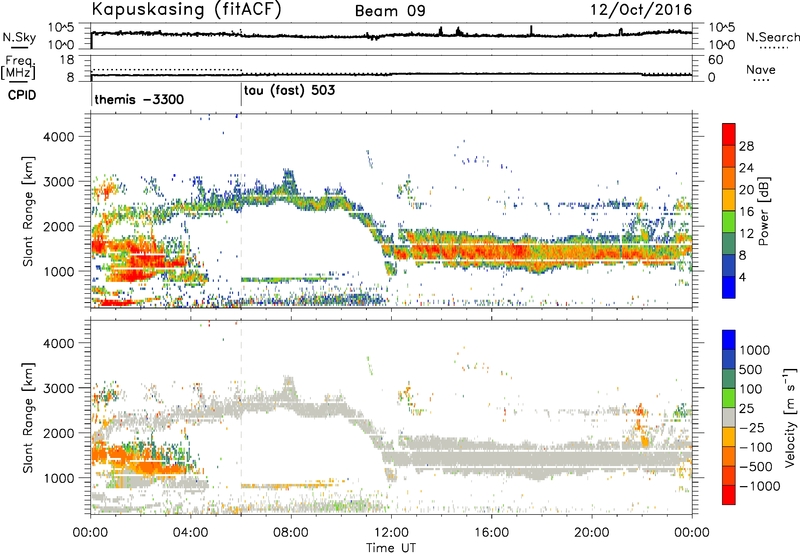Click the Power [dB] colorbar label
The height and width of the screenshot is (554, 800).
coord(764,211)
